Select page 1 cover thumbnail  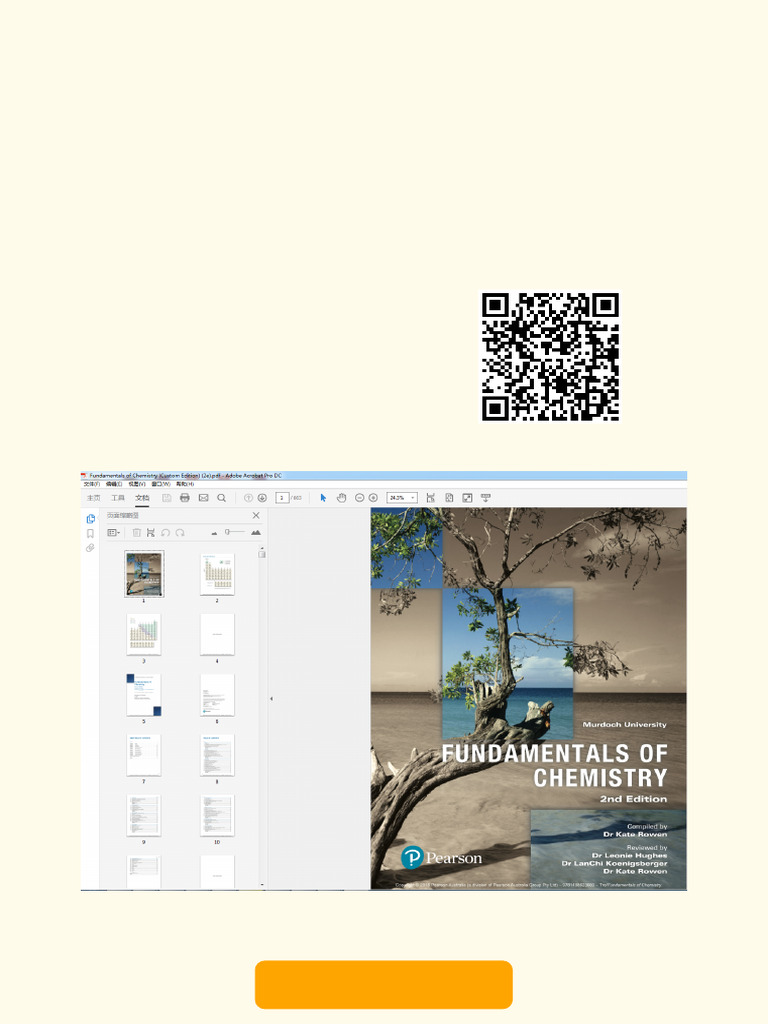144,574
